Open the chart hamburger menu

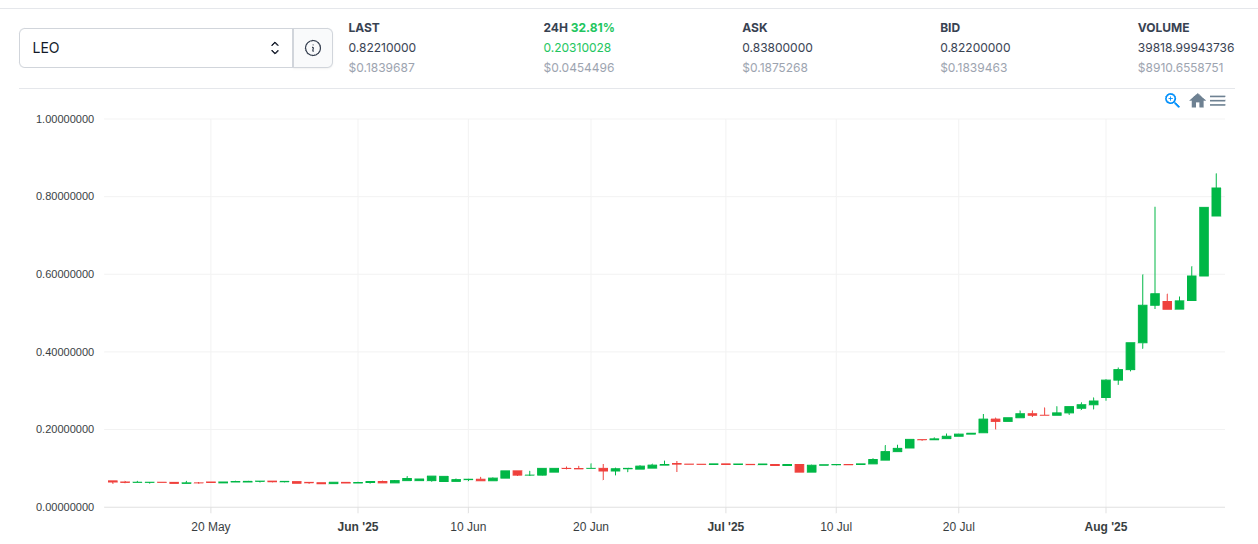1217,101
